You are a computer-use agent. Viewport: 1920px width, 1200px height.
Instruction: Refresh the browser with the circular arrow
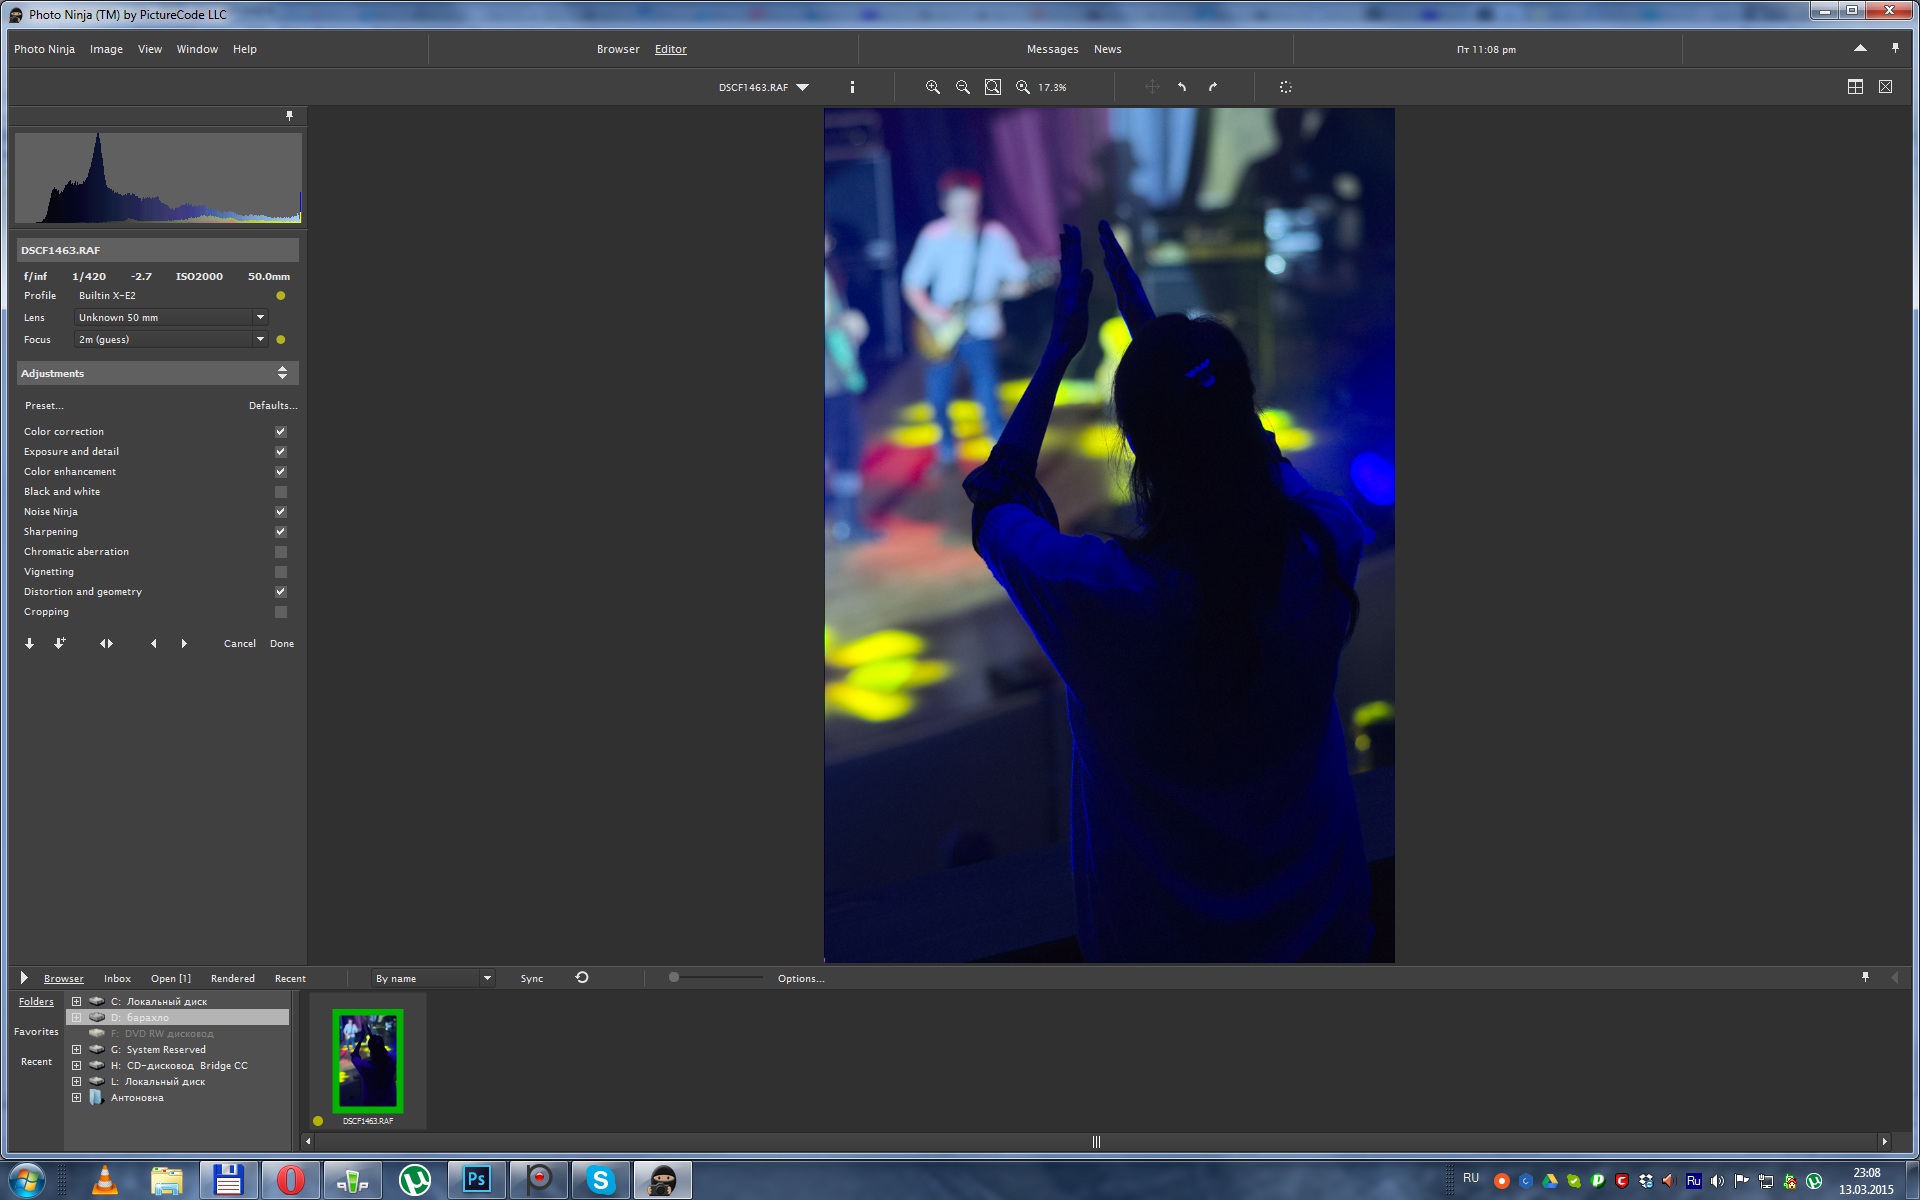click(582, 978)
